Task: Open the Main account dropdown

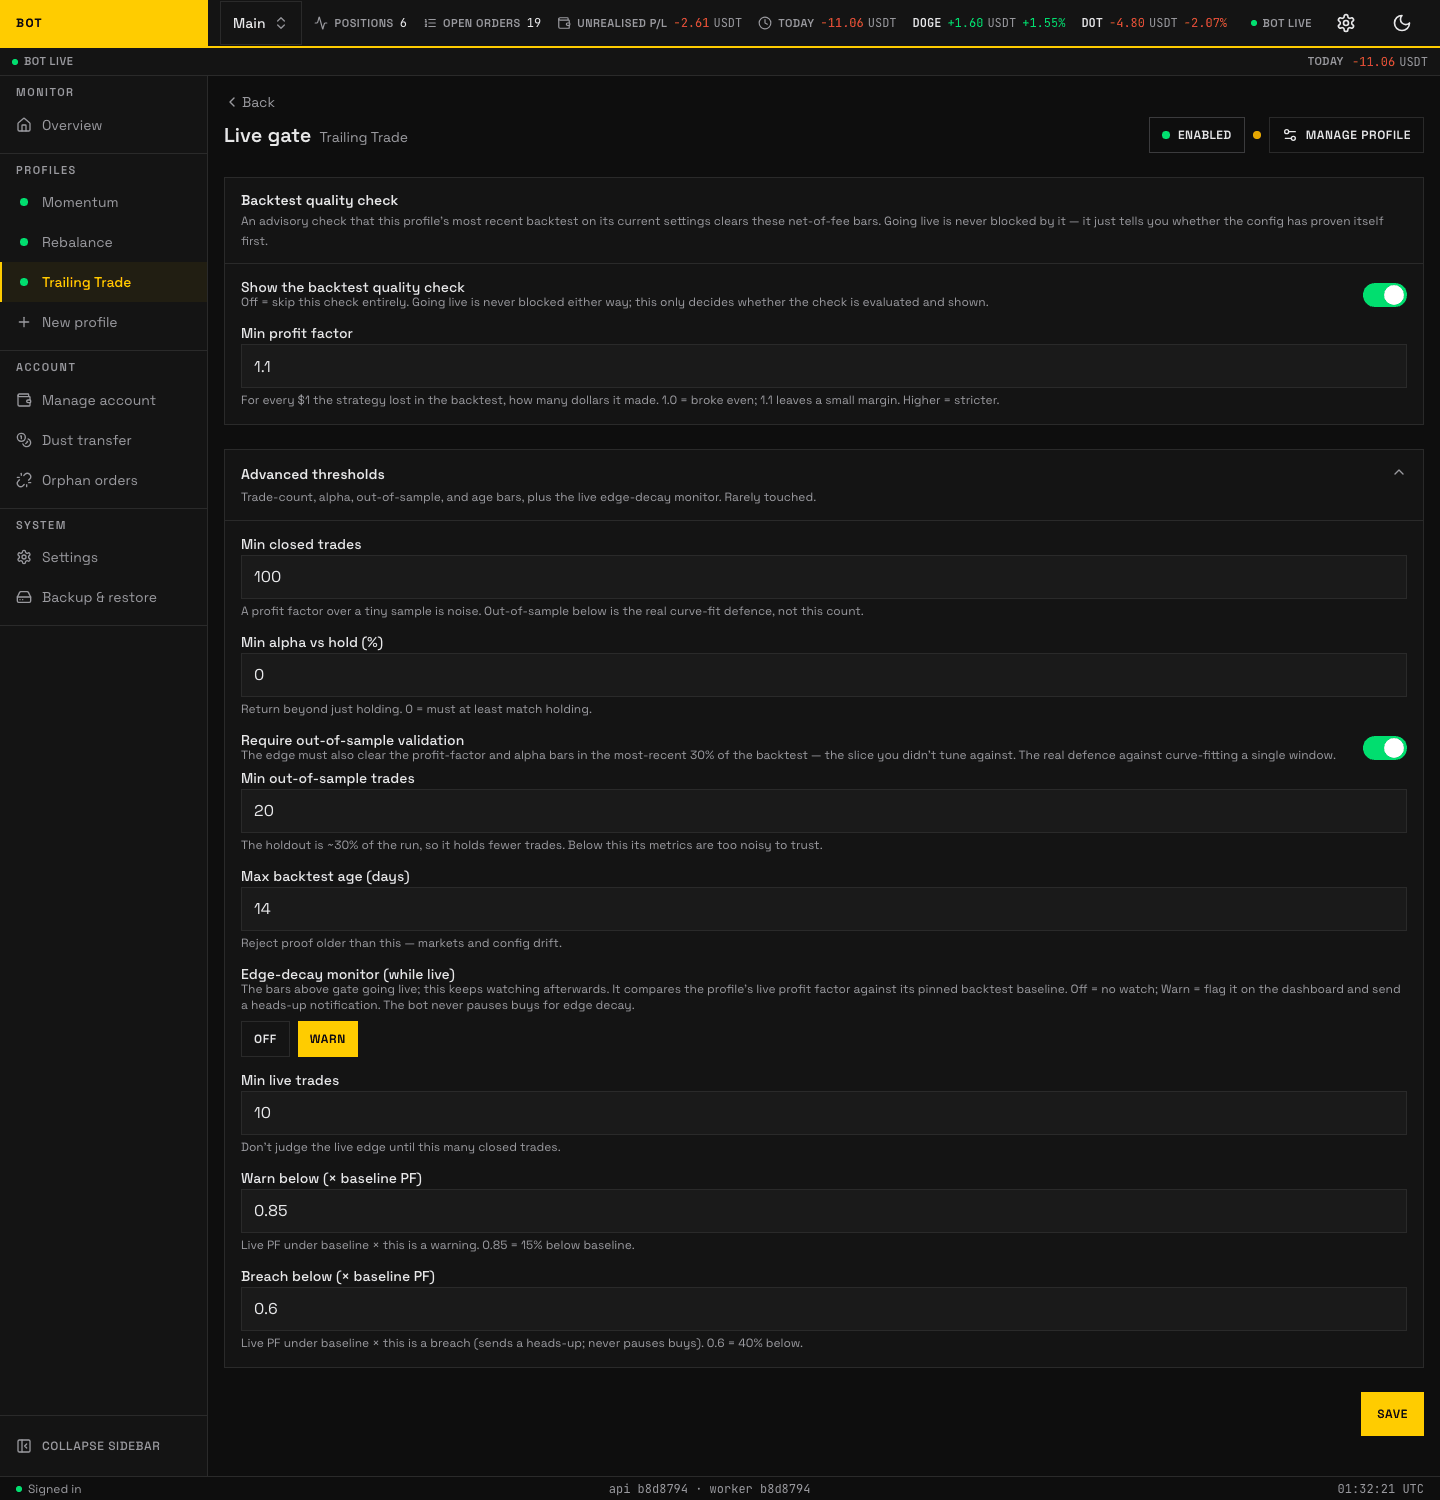Action: click(x=260, y=23)
